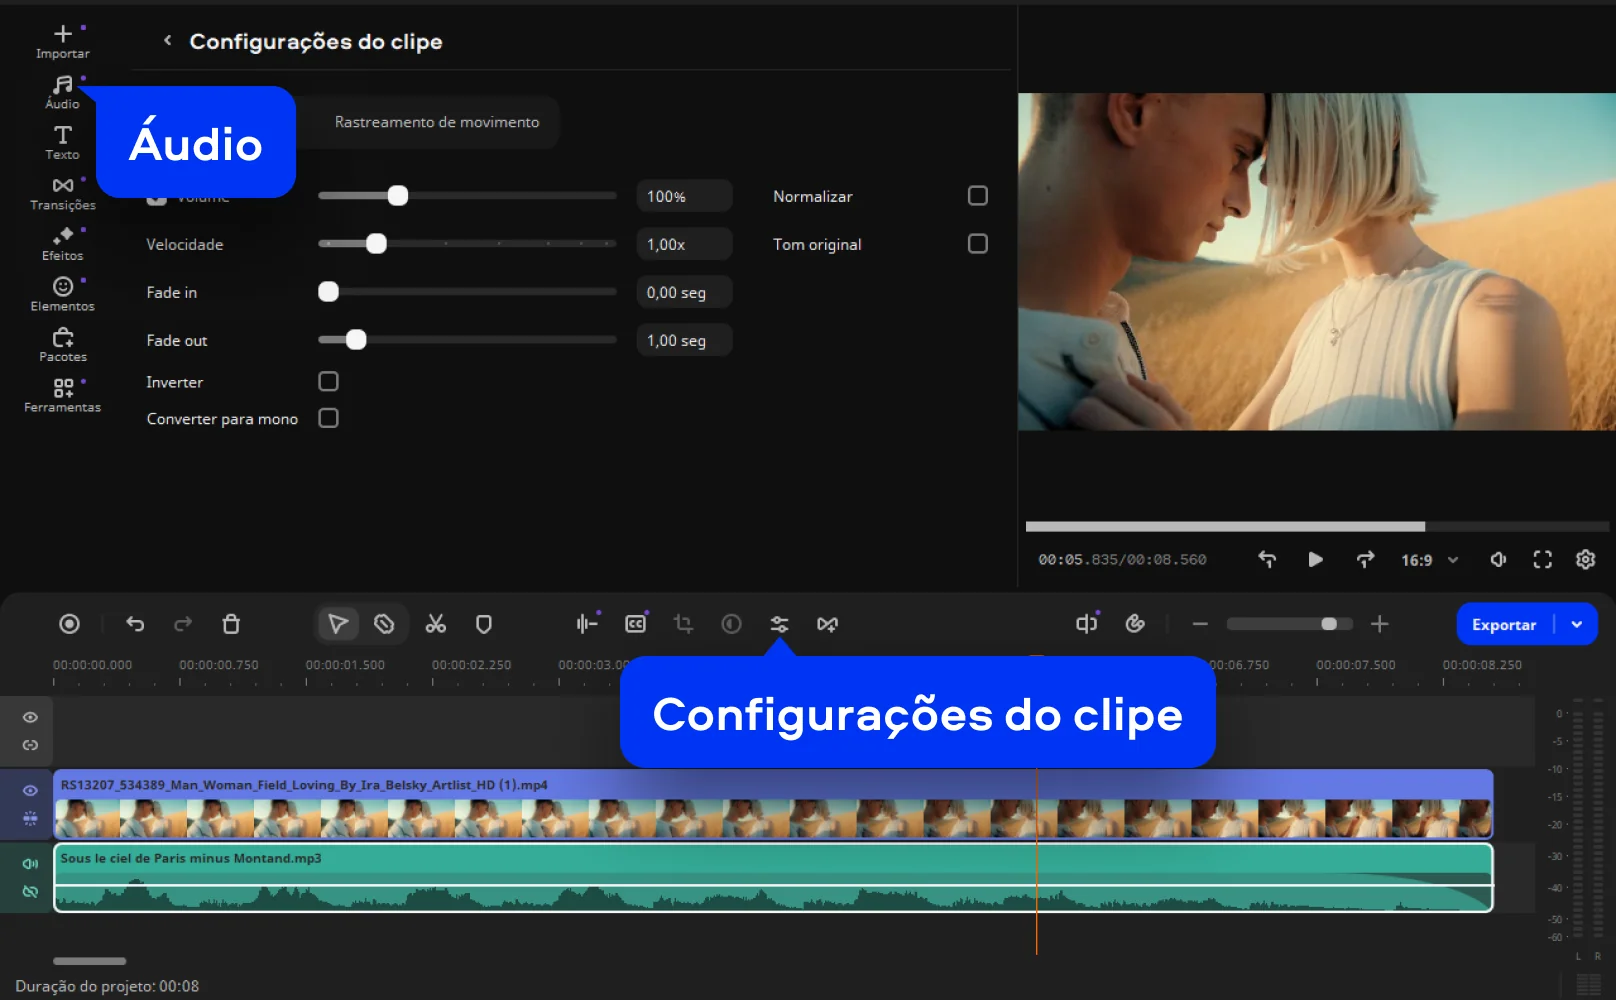Click the Exportar button
The image size is (1616, 1000).
click(1503, 624)
